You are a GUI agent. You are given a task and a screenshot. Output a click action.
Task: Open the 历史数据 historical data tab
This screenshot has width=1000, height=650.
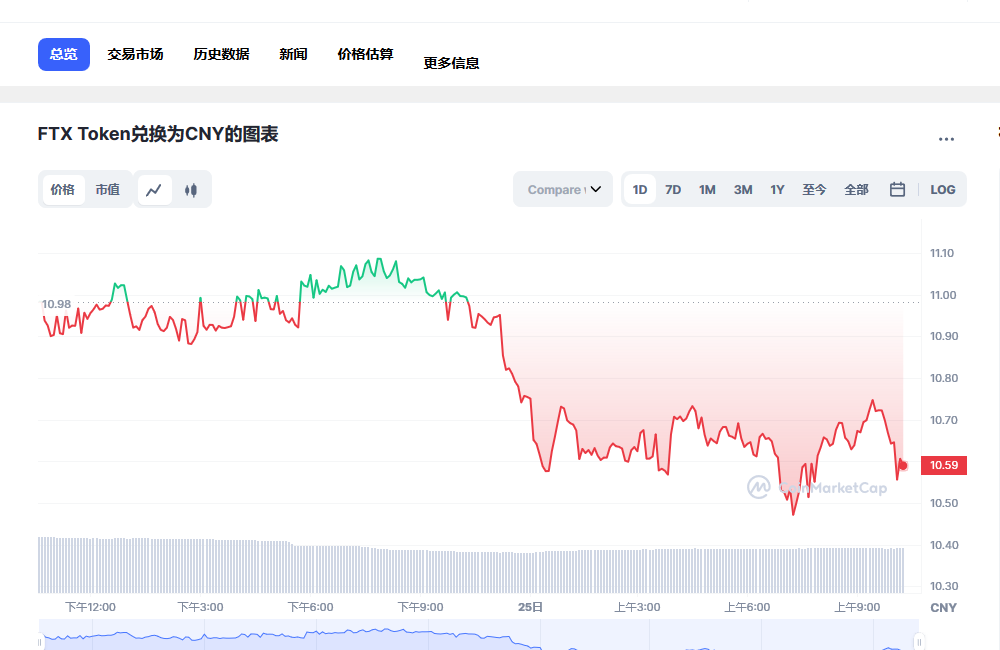pyautogui.click(x=221, y=54)
